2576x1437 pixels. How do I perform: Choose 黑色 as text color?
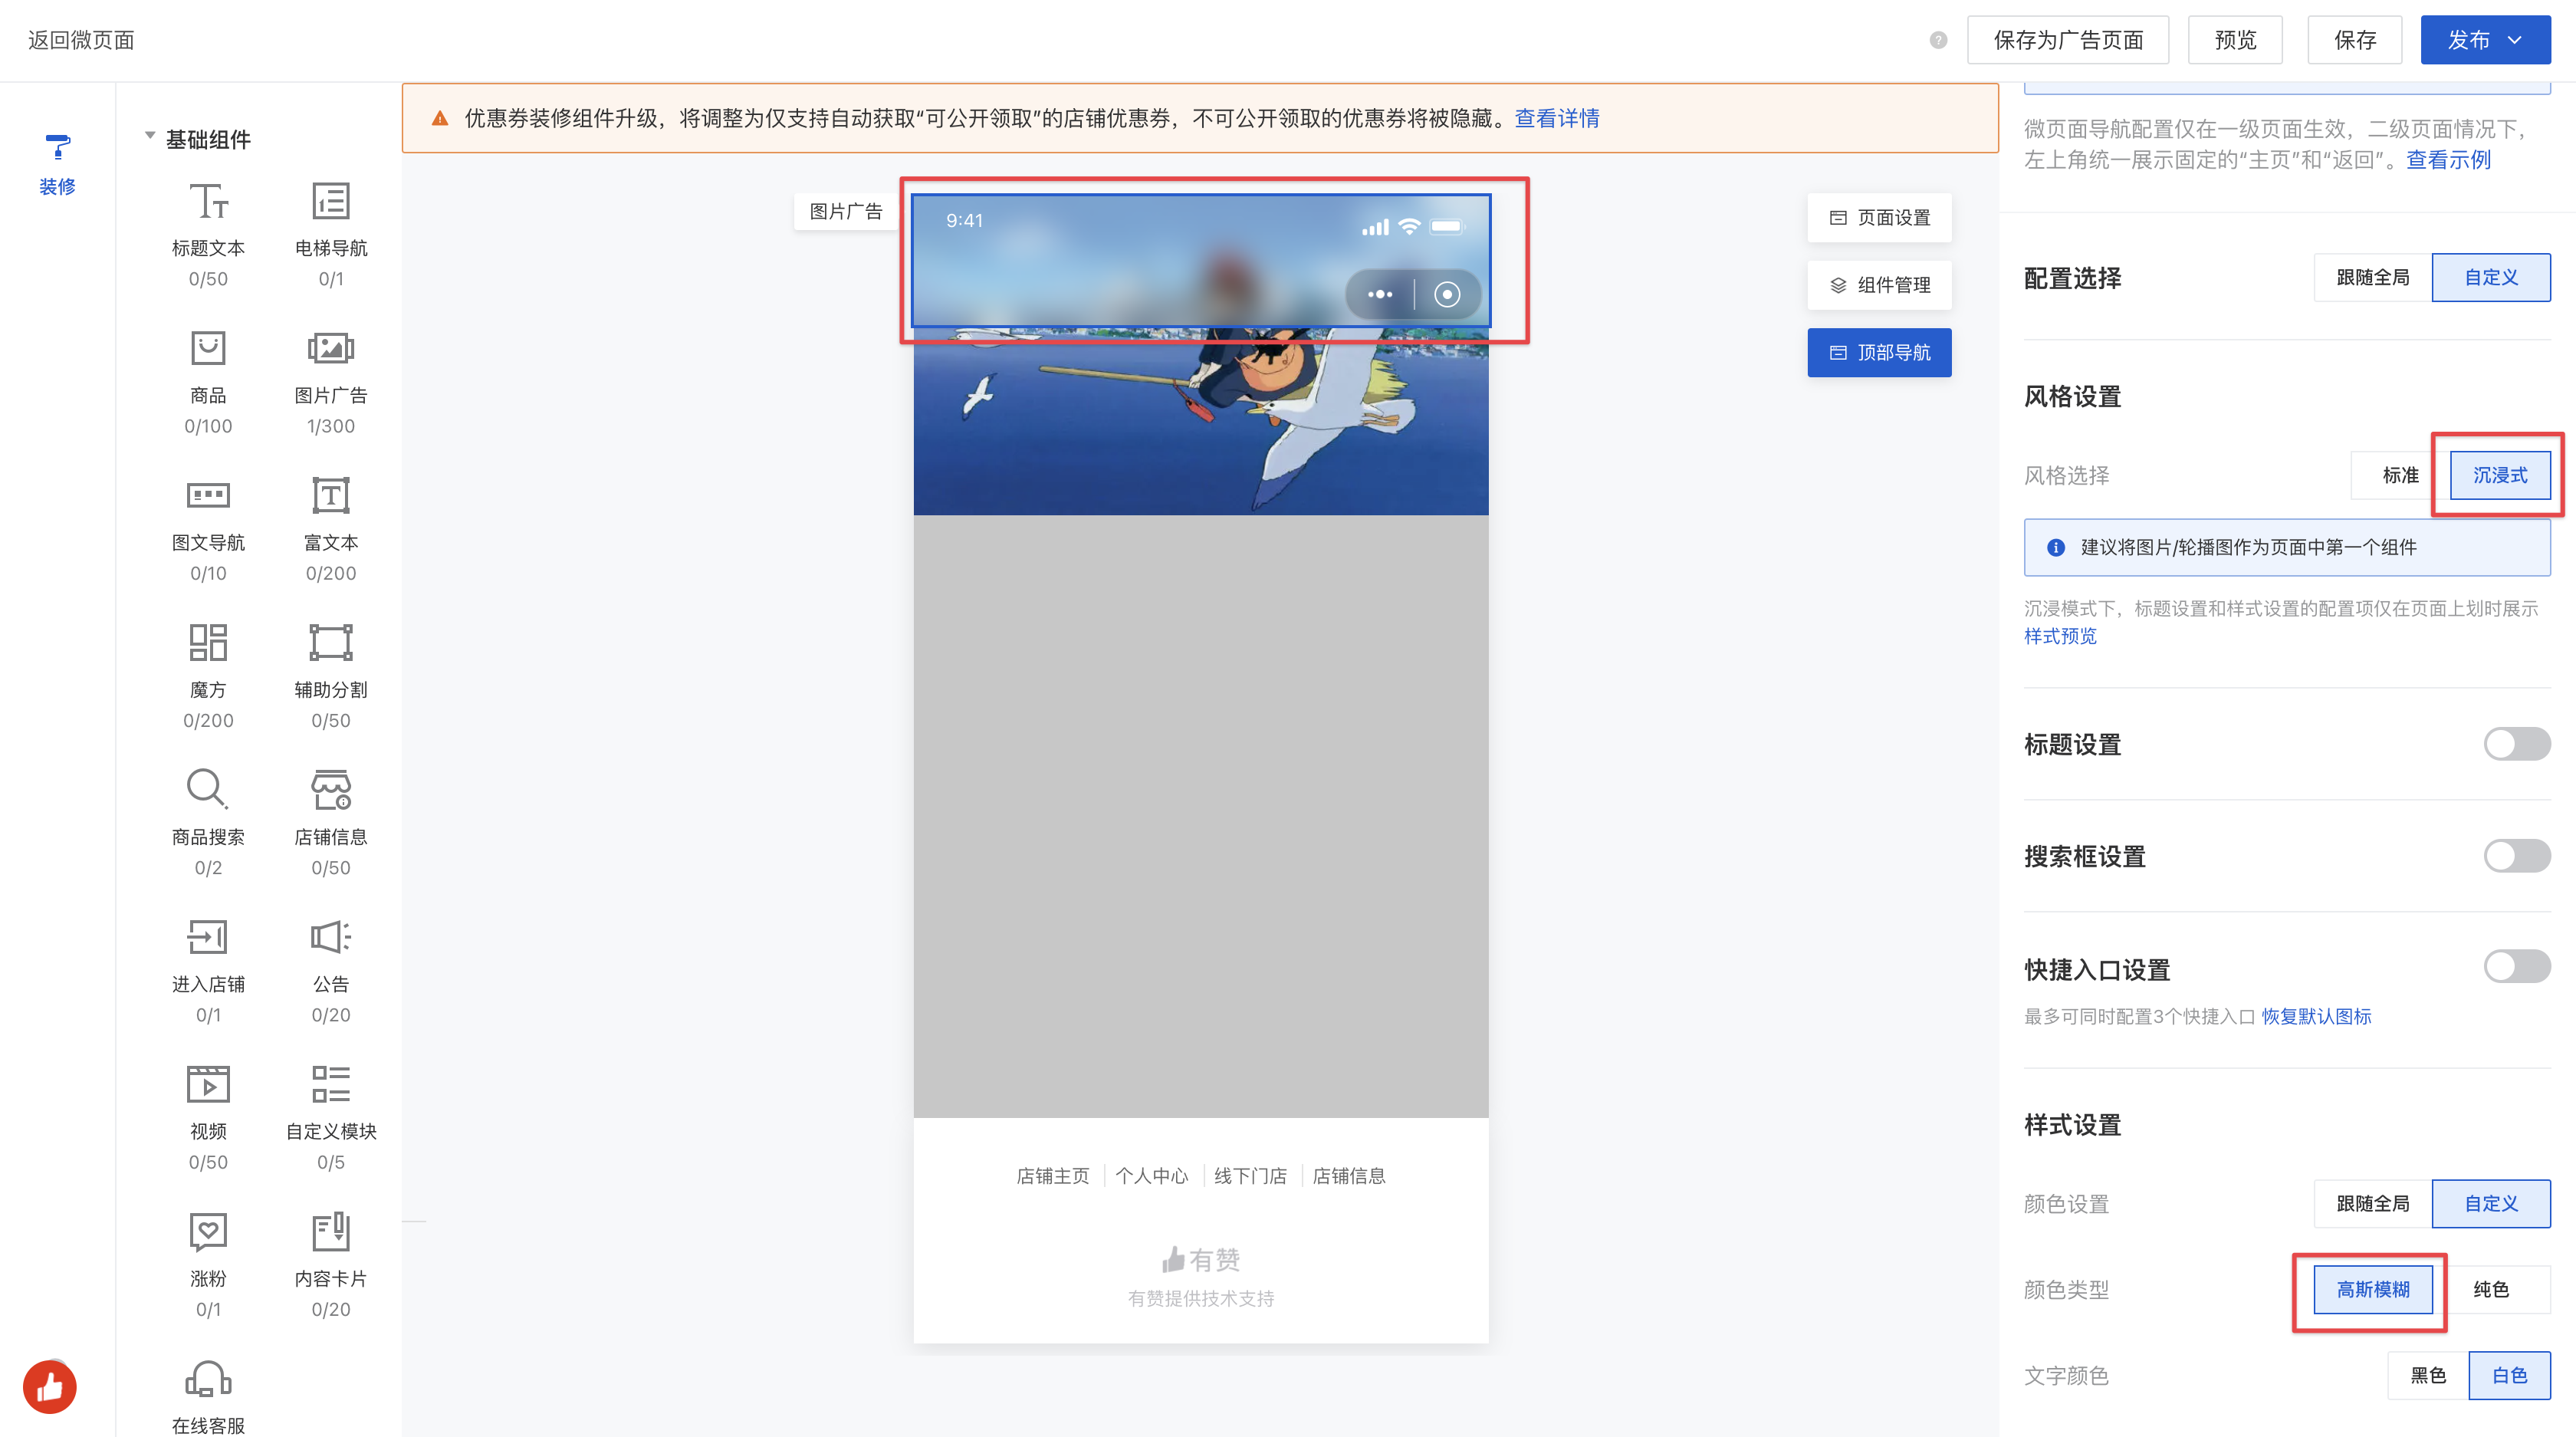(x=2427, y=1376)
